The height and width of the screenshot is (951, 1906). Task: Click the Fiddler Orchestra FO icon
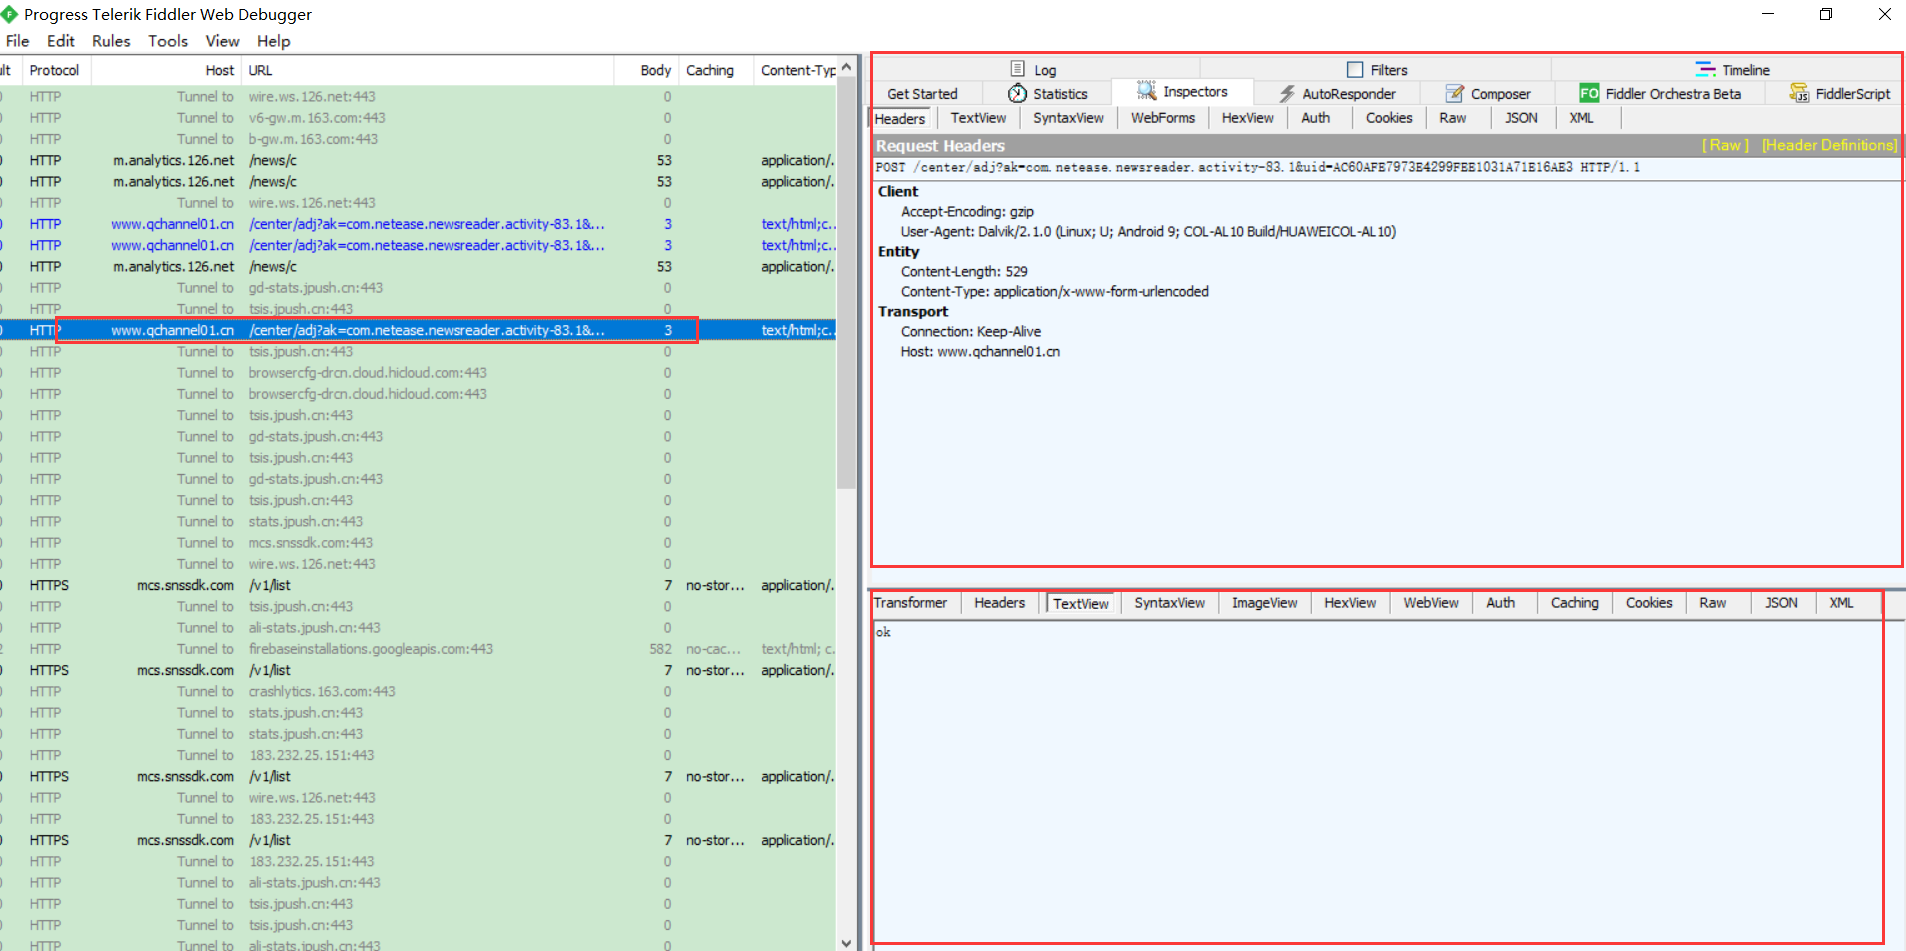[x=1589, y=93]
